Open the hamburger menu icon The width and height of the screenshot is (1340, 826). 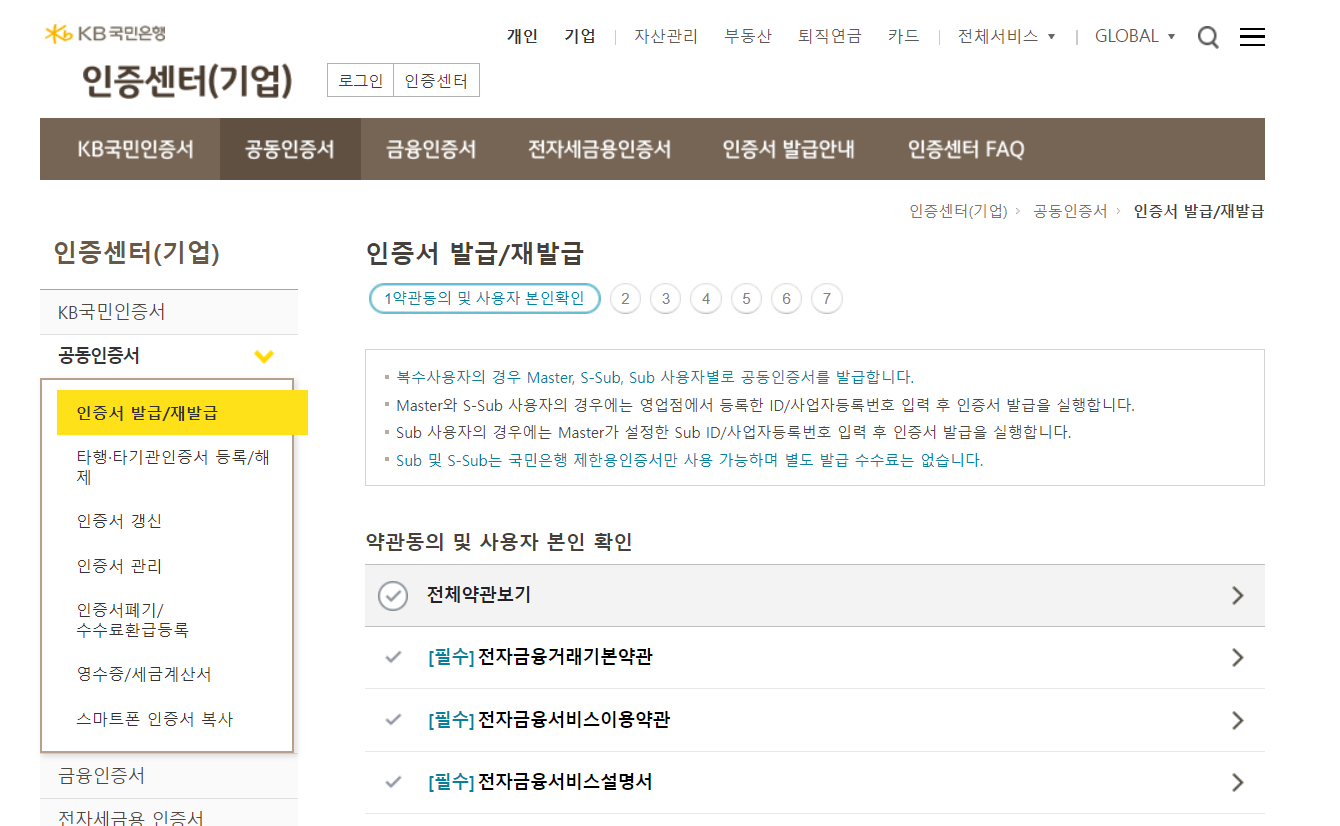point(1251,36)
